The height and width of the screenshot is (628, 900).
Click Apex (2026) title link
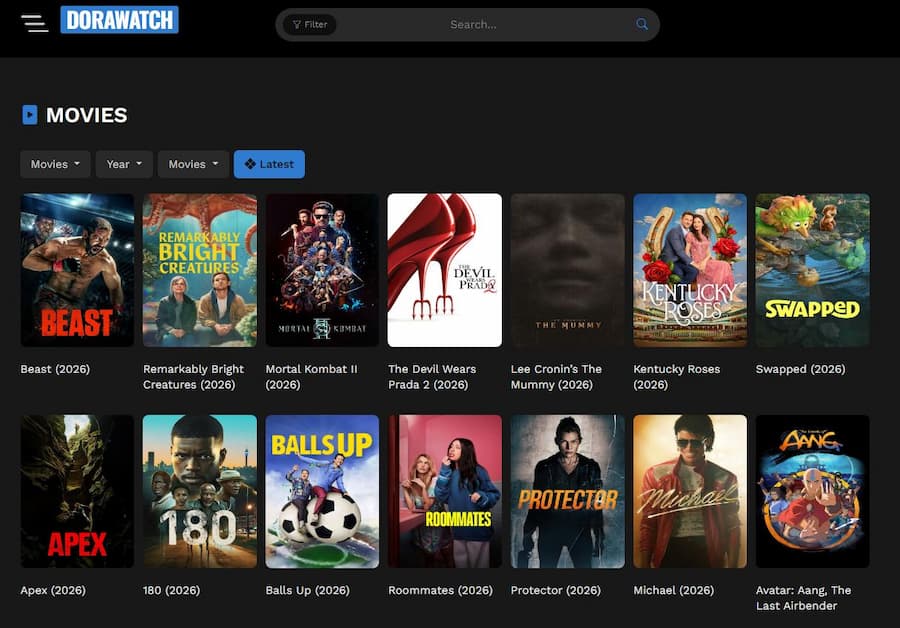coord(53,590)
